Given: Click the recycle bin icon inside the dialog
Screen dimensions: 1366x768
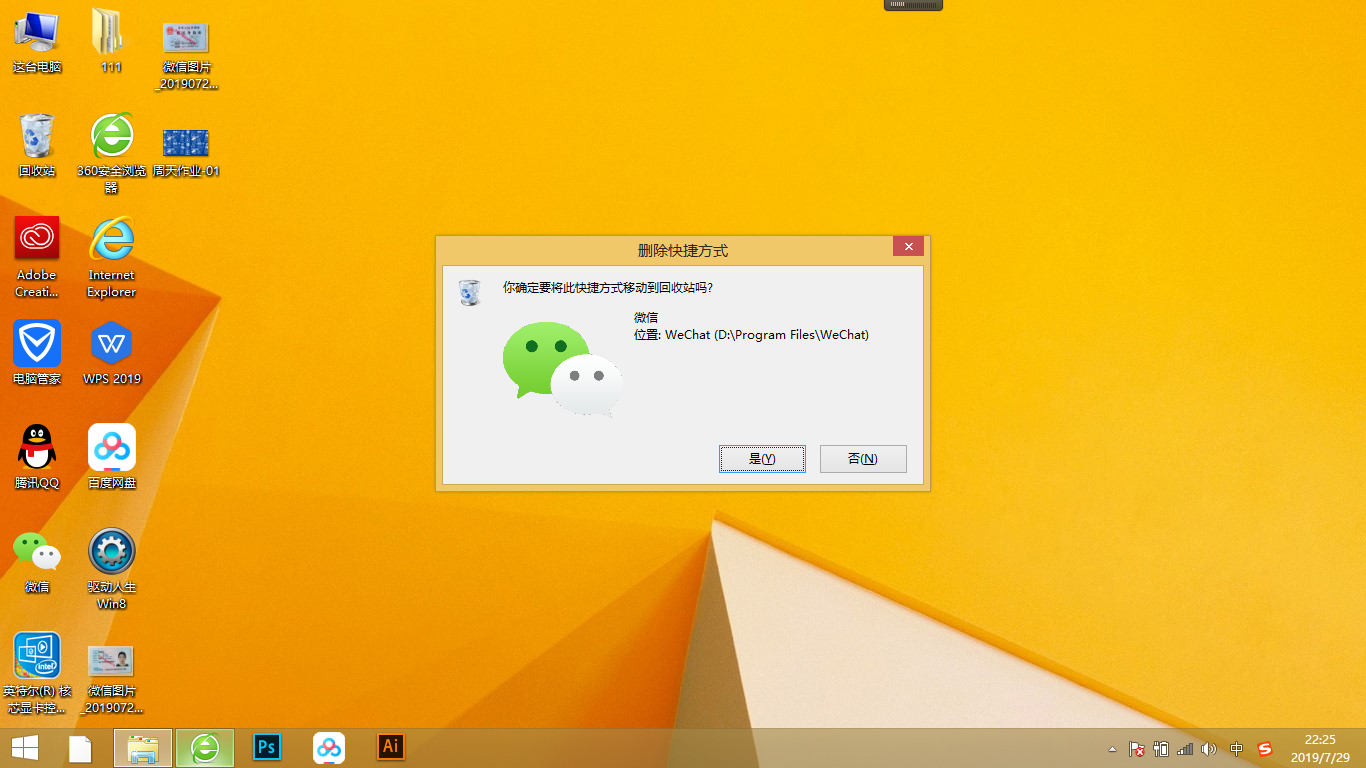Looking at the screenshot, I should coord(469,291).
